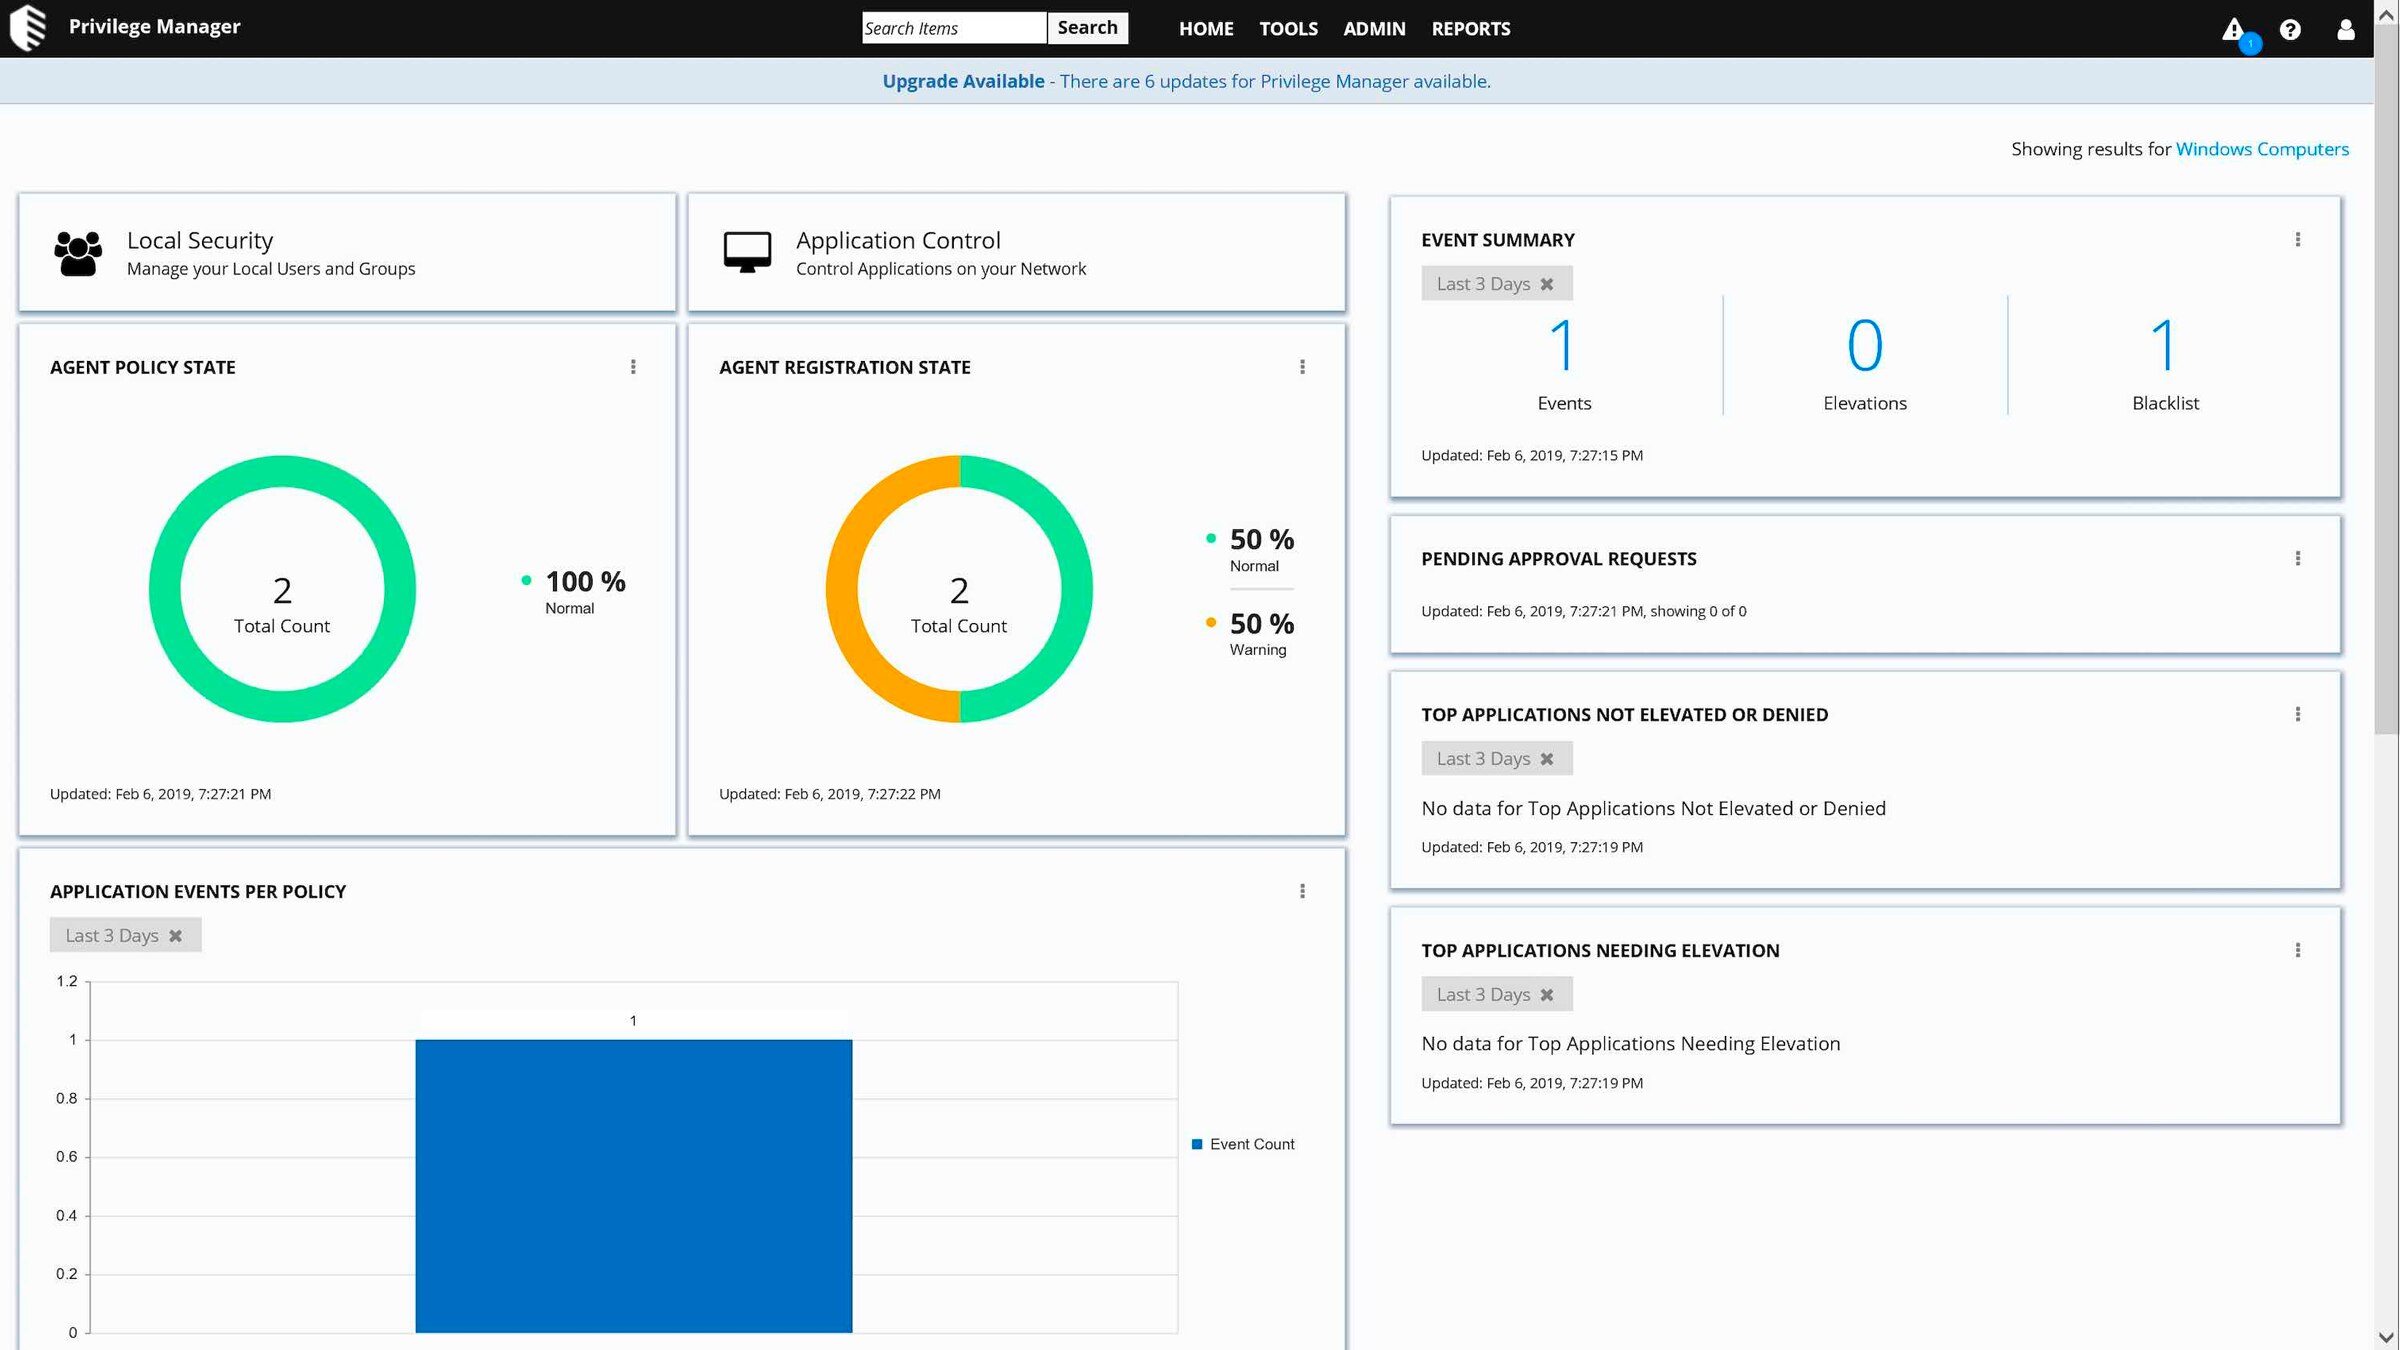Remove Last 3 Days filter on Application Events

[x=176, y=936]
